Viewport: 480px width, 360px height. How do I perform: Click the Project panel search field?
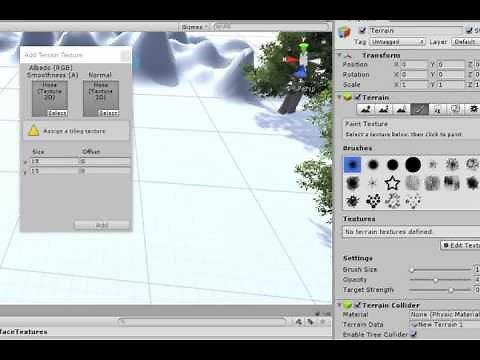pyautogui.click(x=202, y=322)
